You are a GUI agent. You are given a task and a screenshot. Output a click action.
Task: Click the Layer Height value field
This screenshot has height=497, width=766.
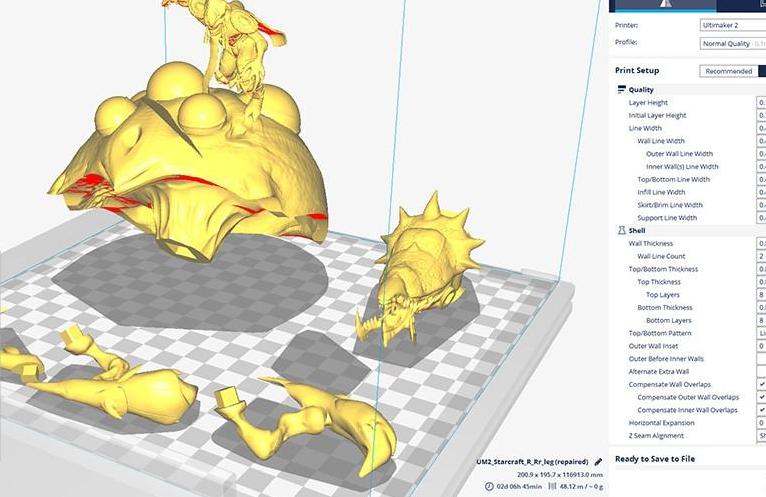(x=761, y=102)
